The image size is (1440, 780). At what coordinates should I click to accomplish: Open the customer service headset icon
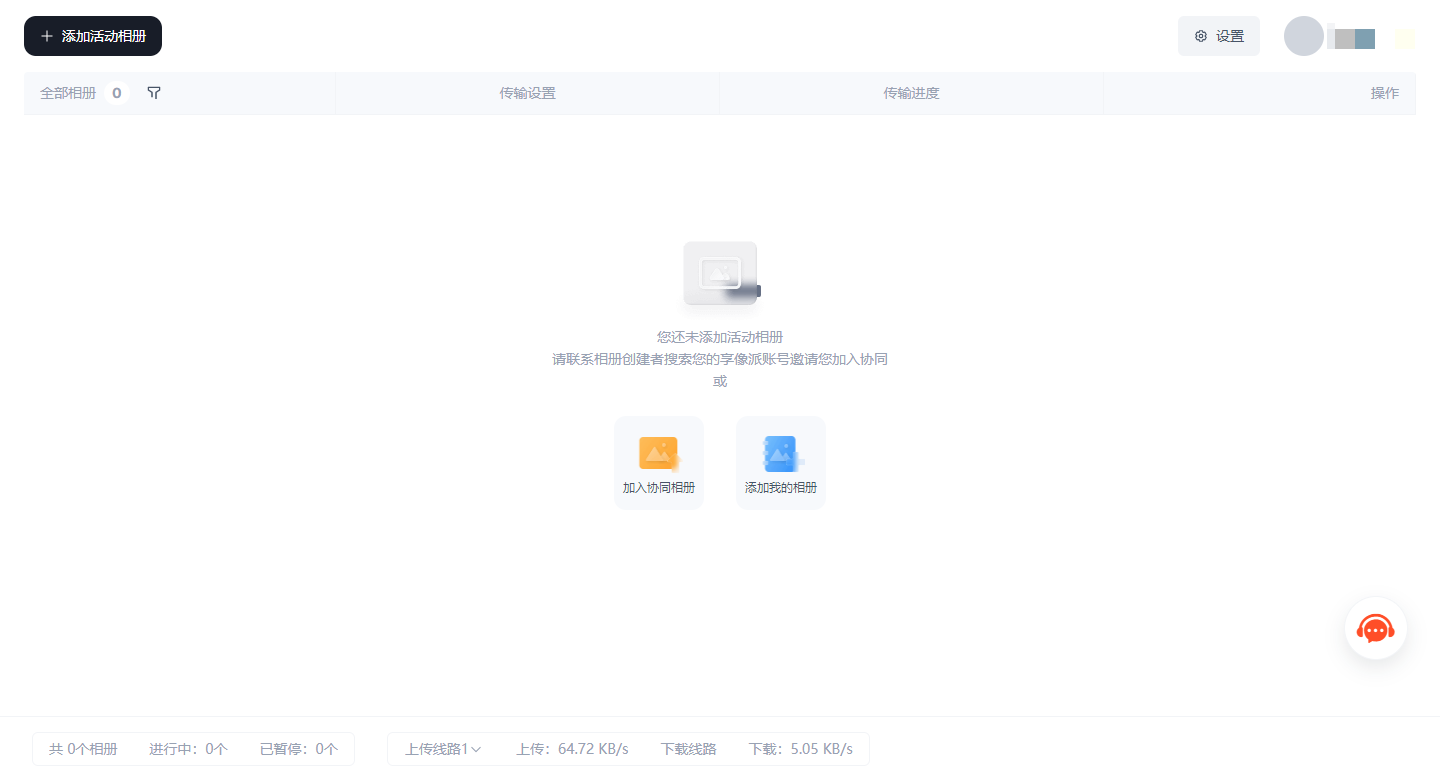(x=1376, y=628)
